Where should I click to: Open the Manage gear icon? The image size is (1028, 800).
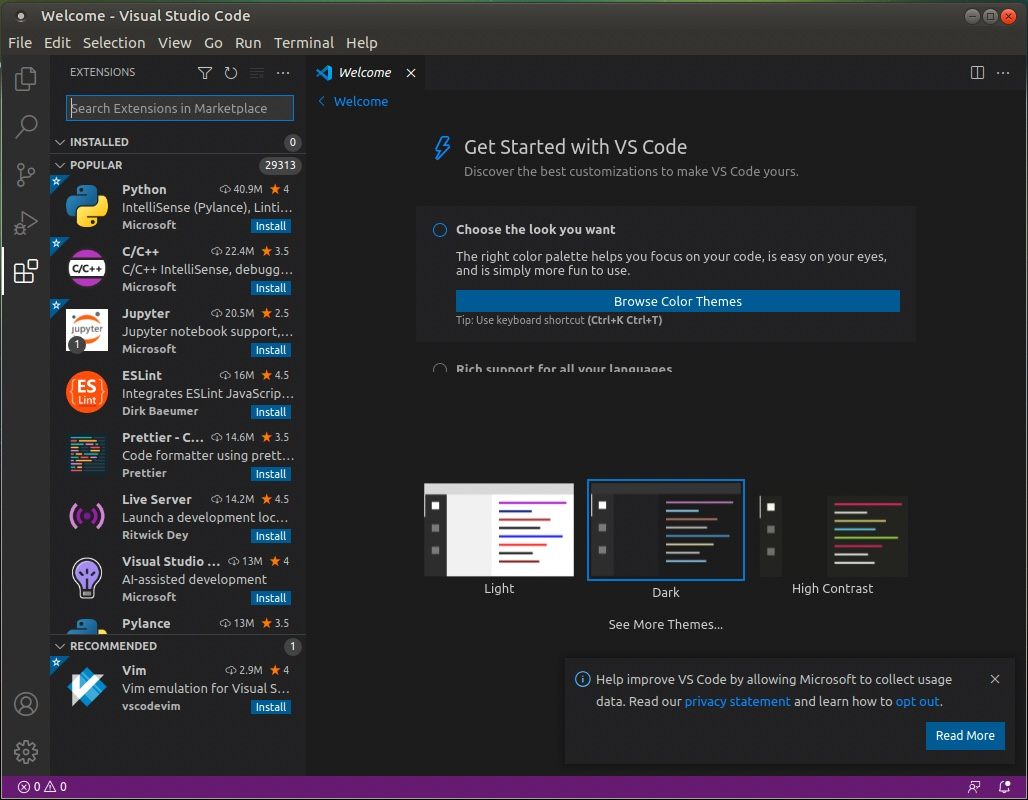26,751
